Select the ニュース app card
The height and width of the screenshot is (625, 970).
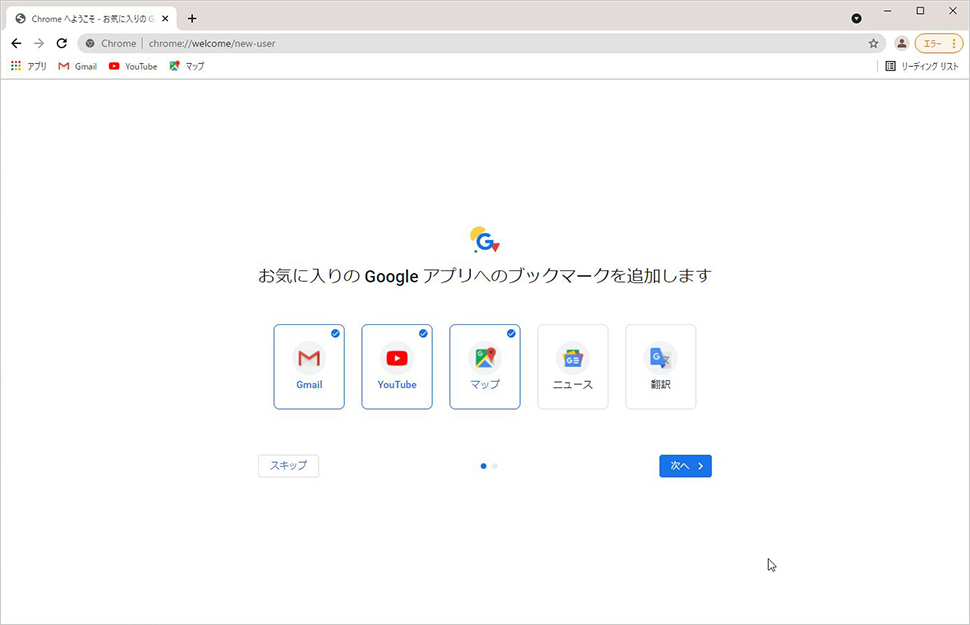(x=573, y=367)
